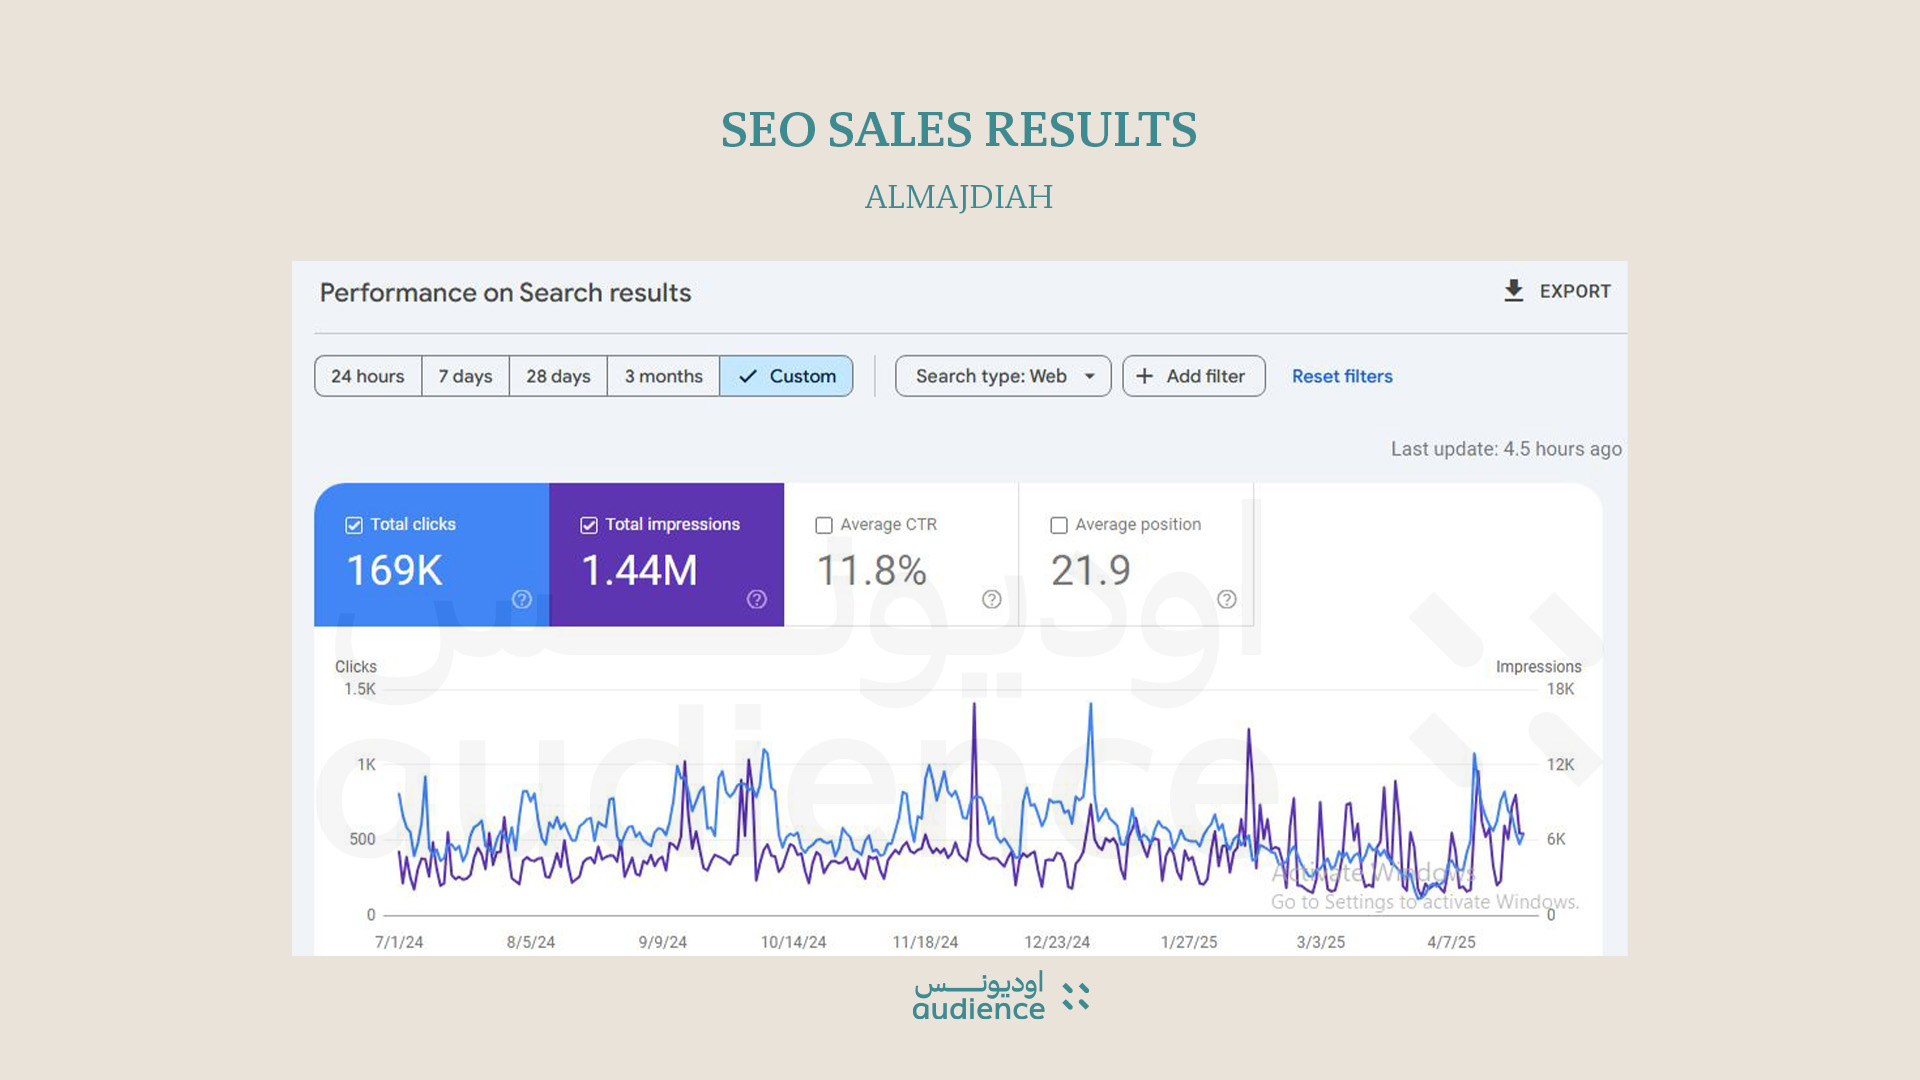The image size is (1920, 1080).
Task: Click the Search type dropdown arrow
Action: pos(1090,376)
